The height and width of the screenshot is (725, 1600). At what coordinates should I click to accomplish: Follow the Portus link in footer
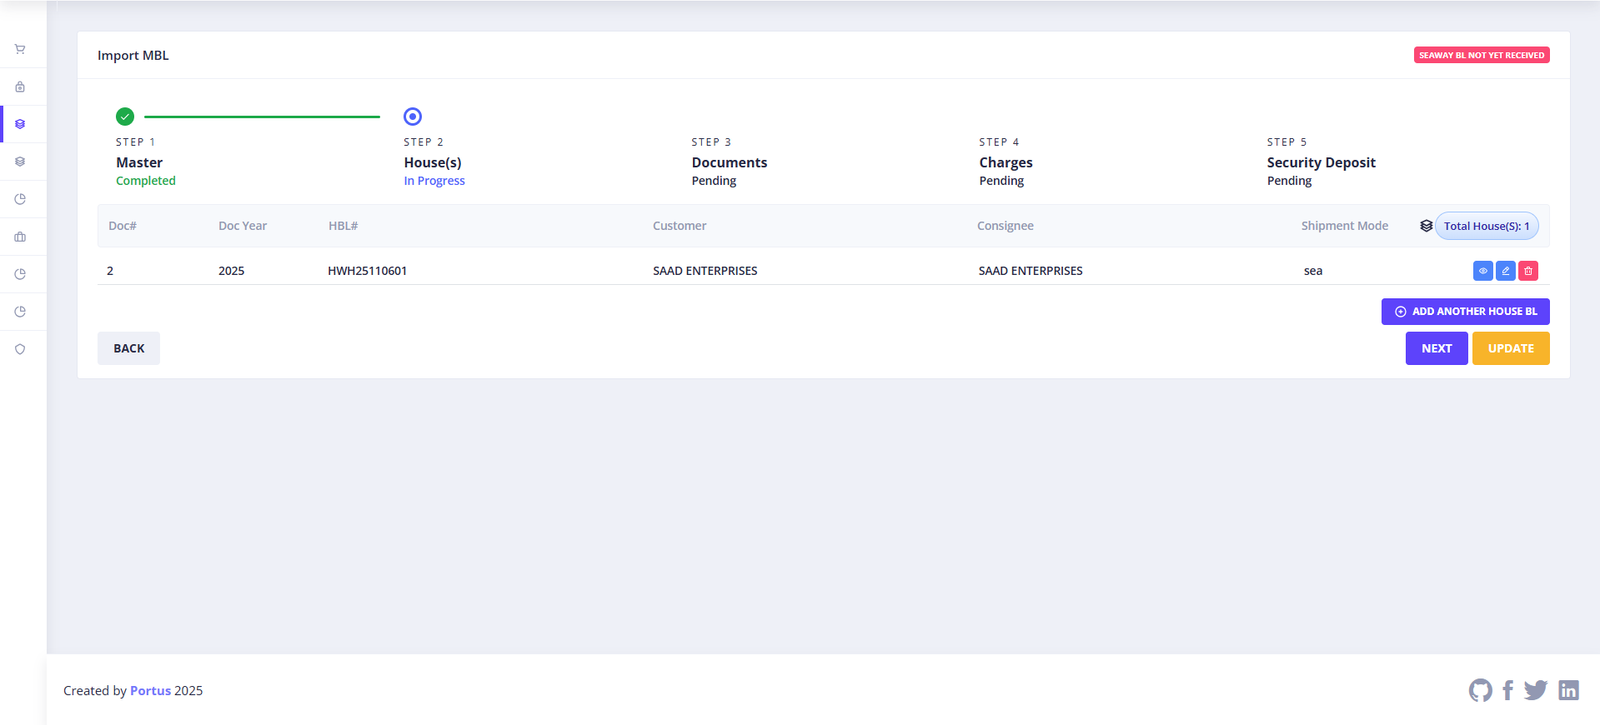click(150, 691)
